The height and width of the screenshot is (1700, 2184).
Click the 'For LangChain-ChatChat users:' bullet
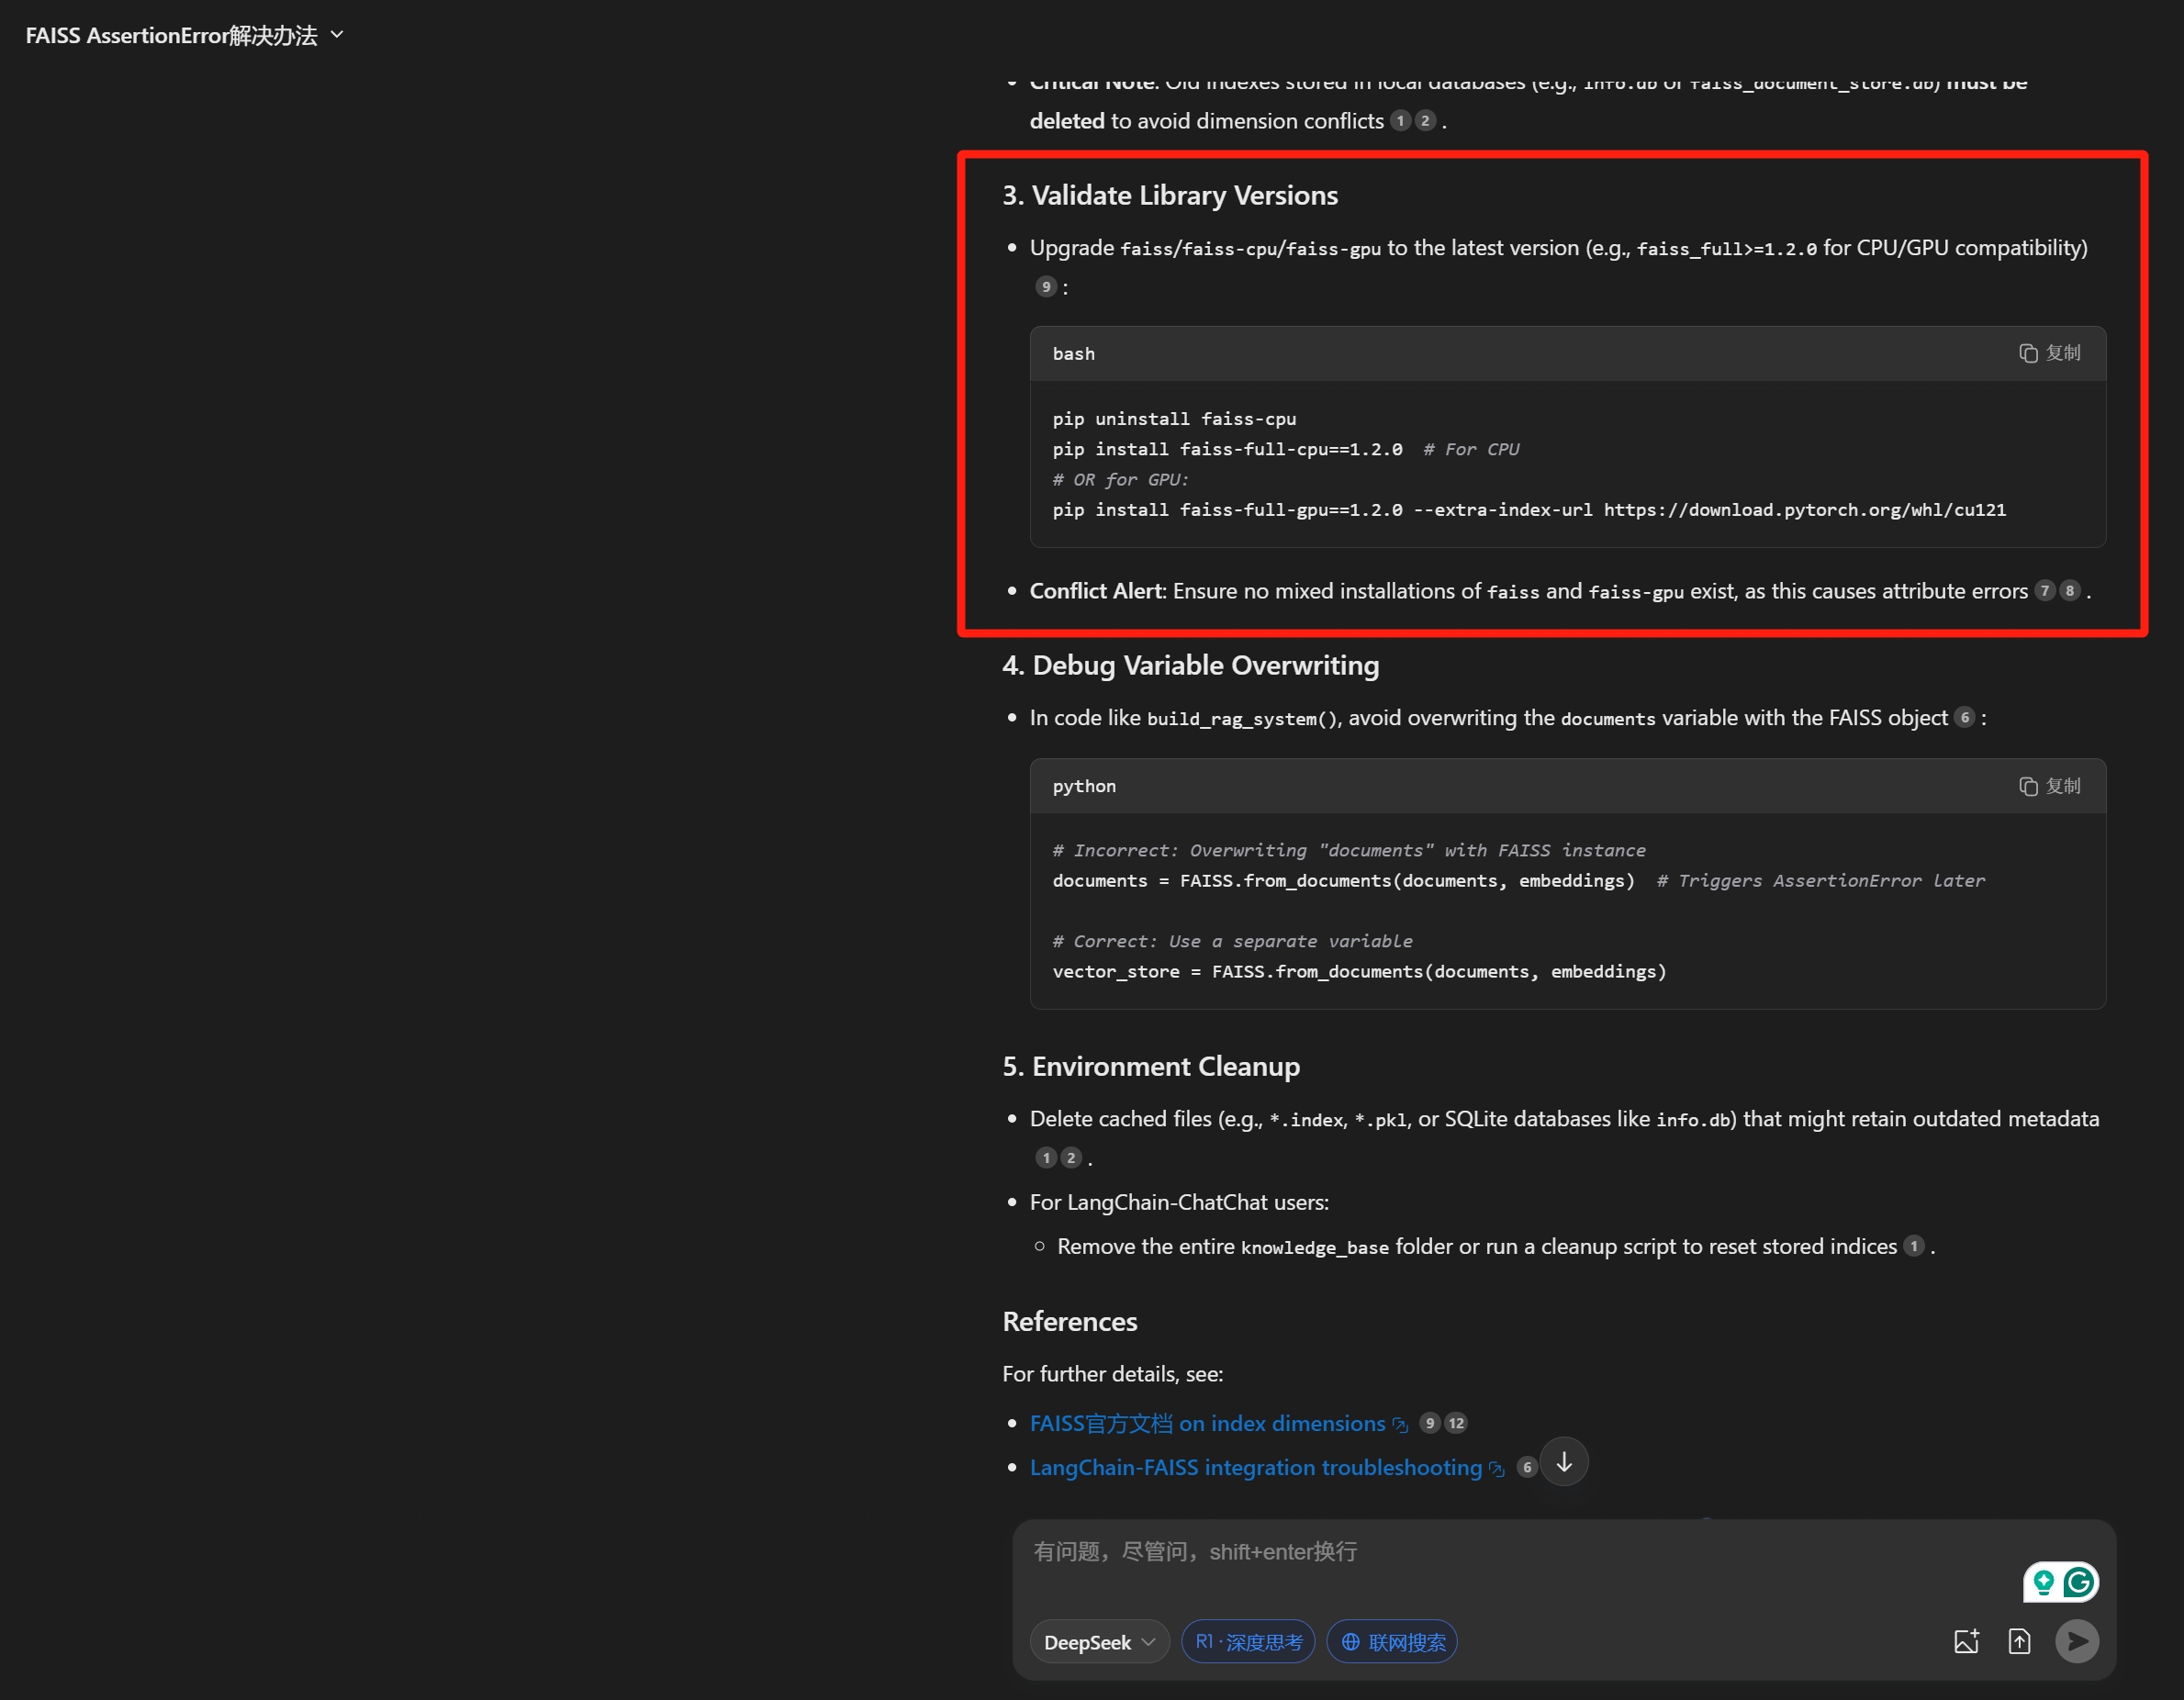click(1179, 1202)
